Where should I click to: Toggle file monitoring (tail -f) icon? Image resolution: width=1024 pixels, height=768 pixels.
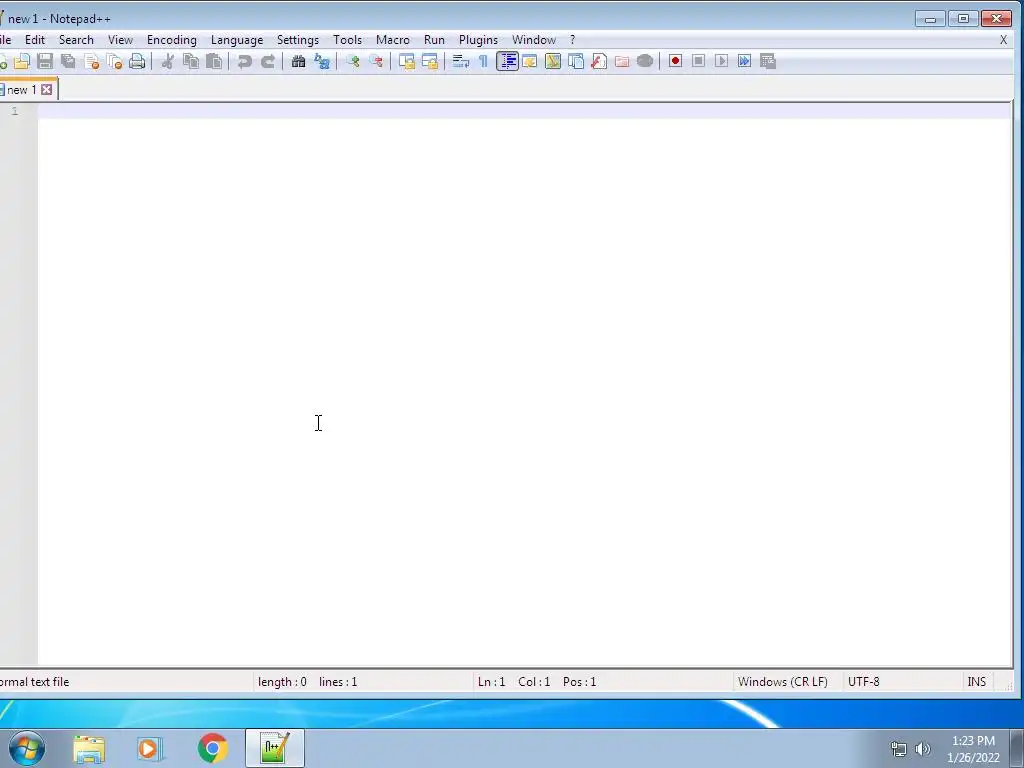[x=645, y=61]
